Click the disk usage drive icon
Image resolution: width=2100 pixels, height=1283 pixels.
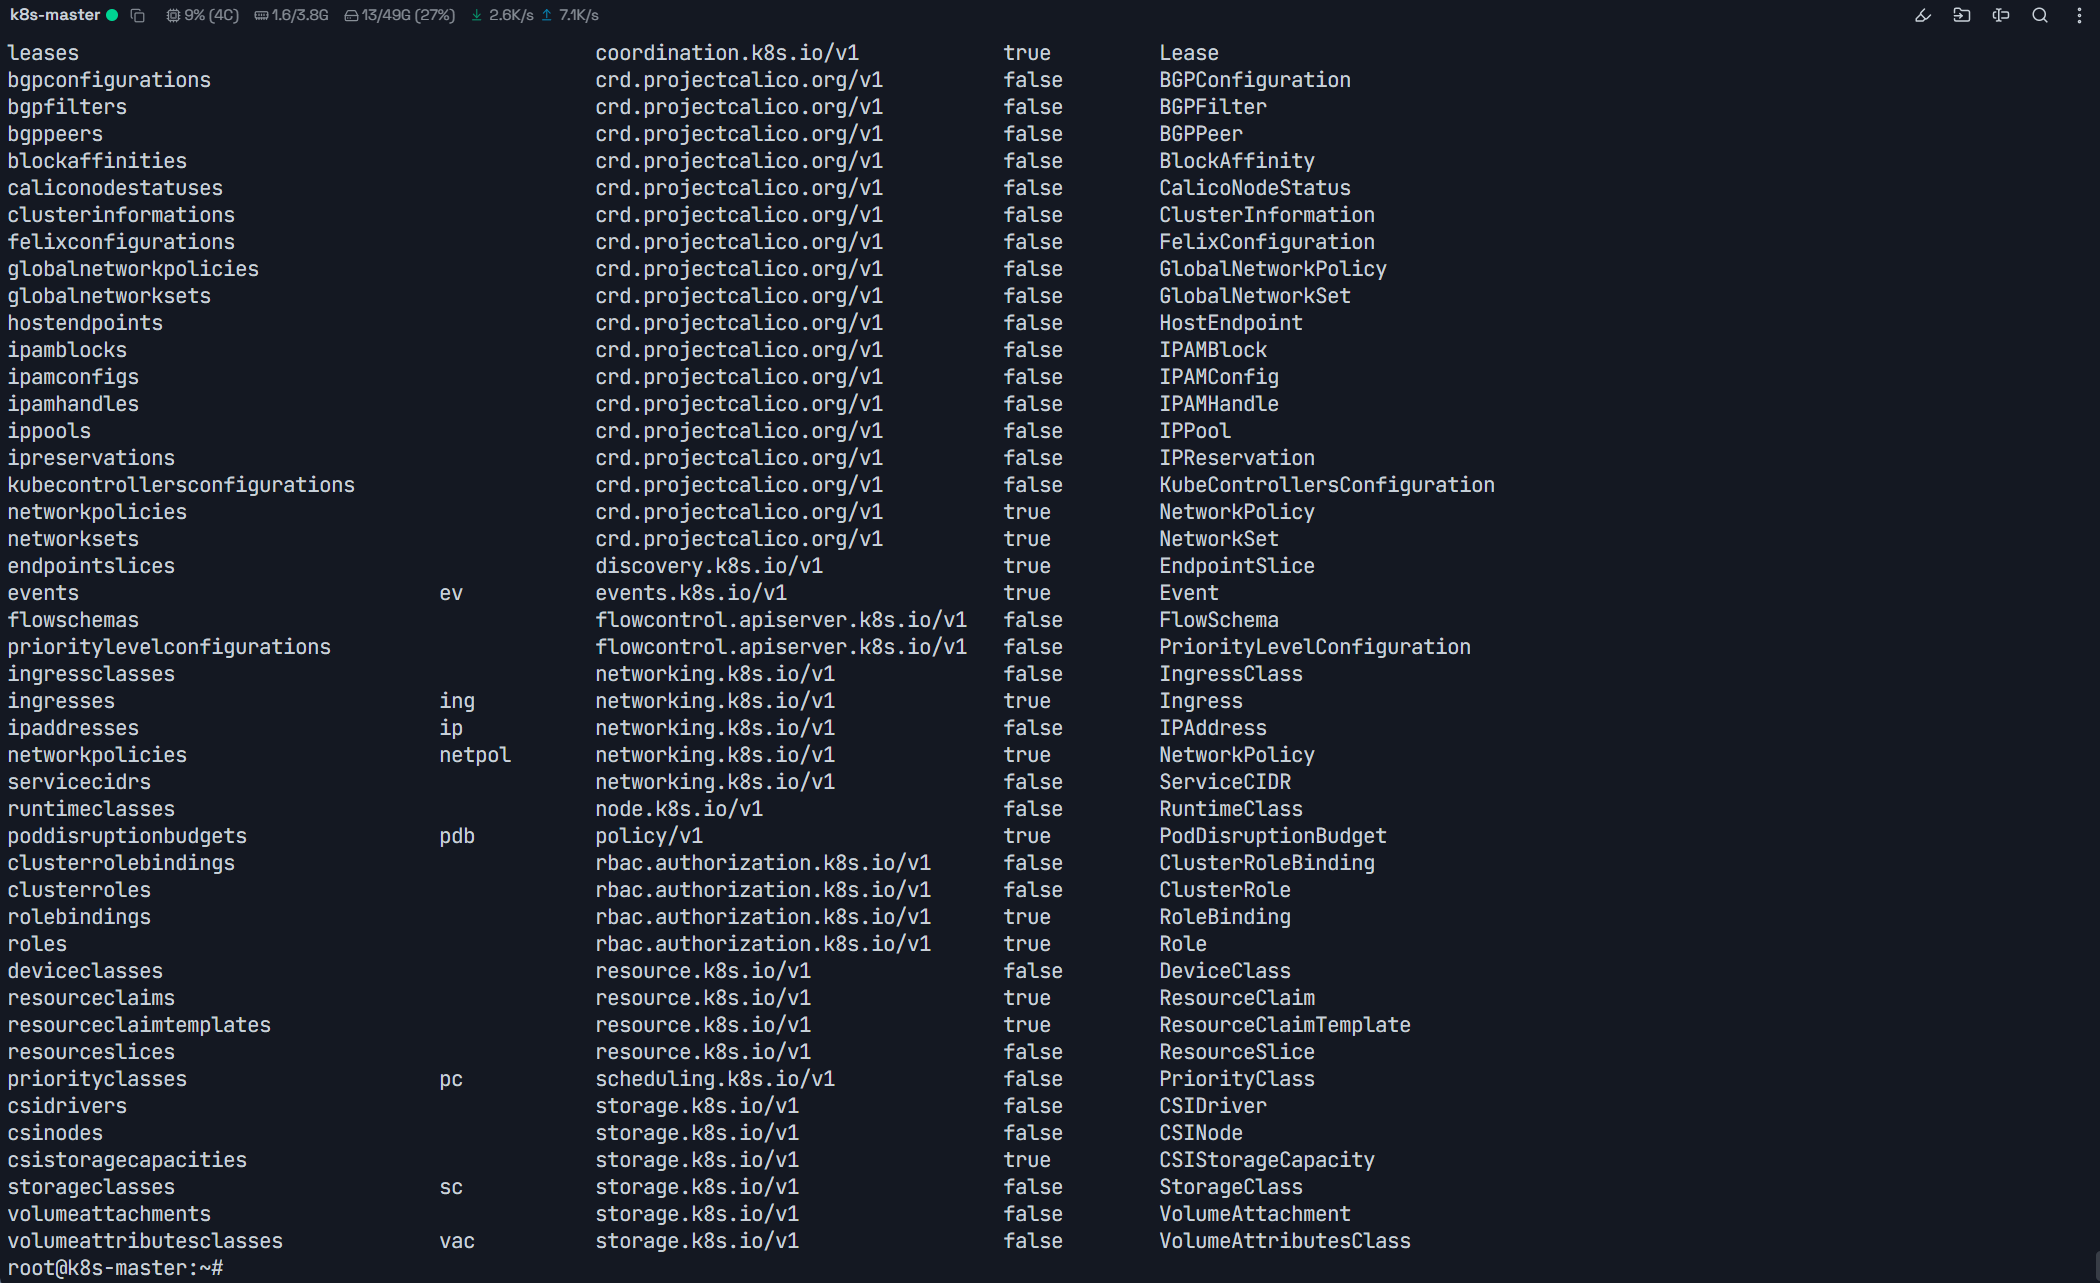point(351,15)
